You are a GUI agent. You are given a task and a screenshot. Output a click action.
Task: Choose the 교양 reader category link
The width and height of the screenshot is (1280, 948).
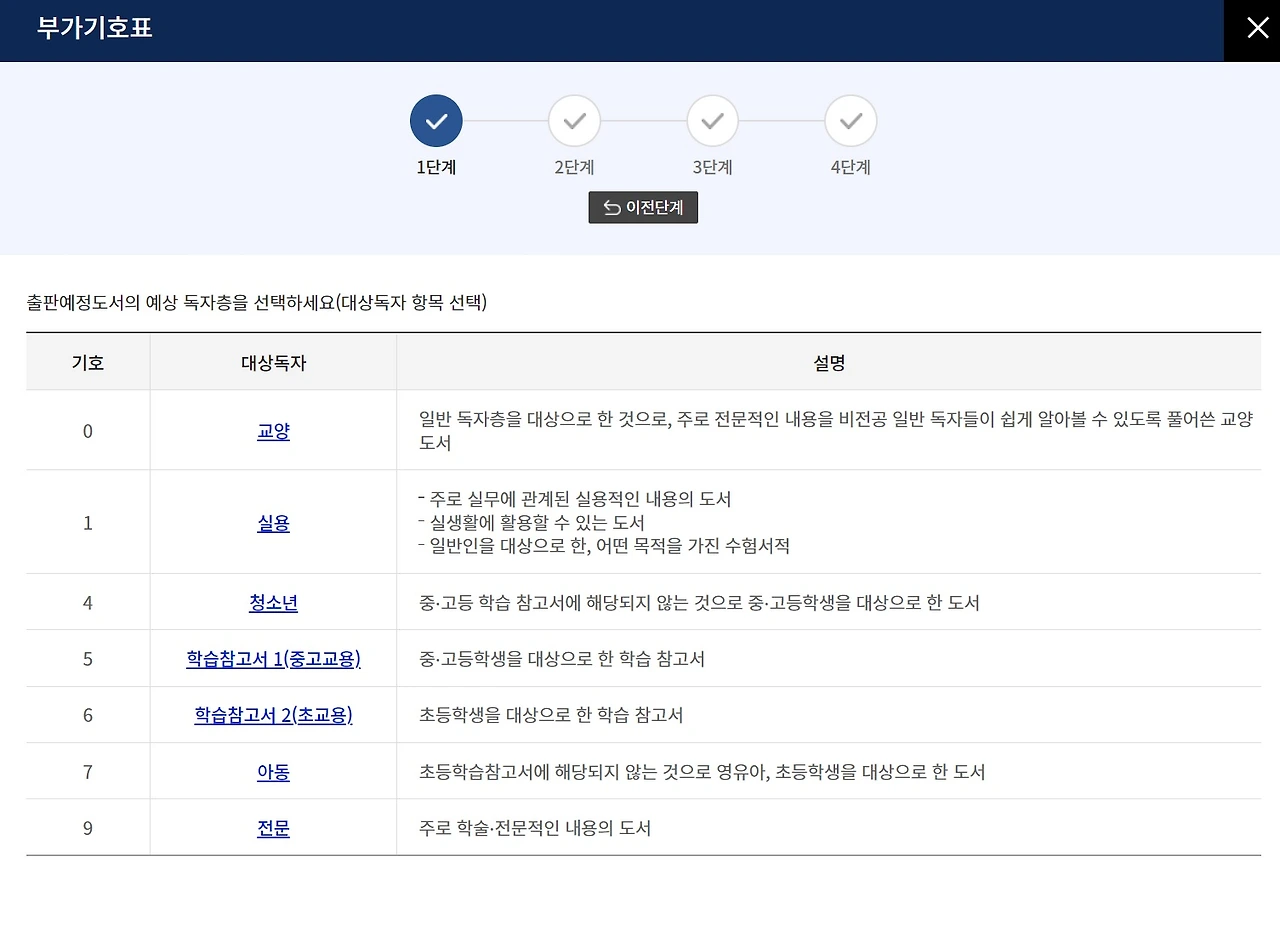click(273, 431)
